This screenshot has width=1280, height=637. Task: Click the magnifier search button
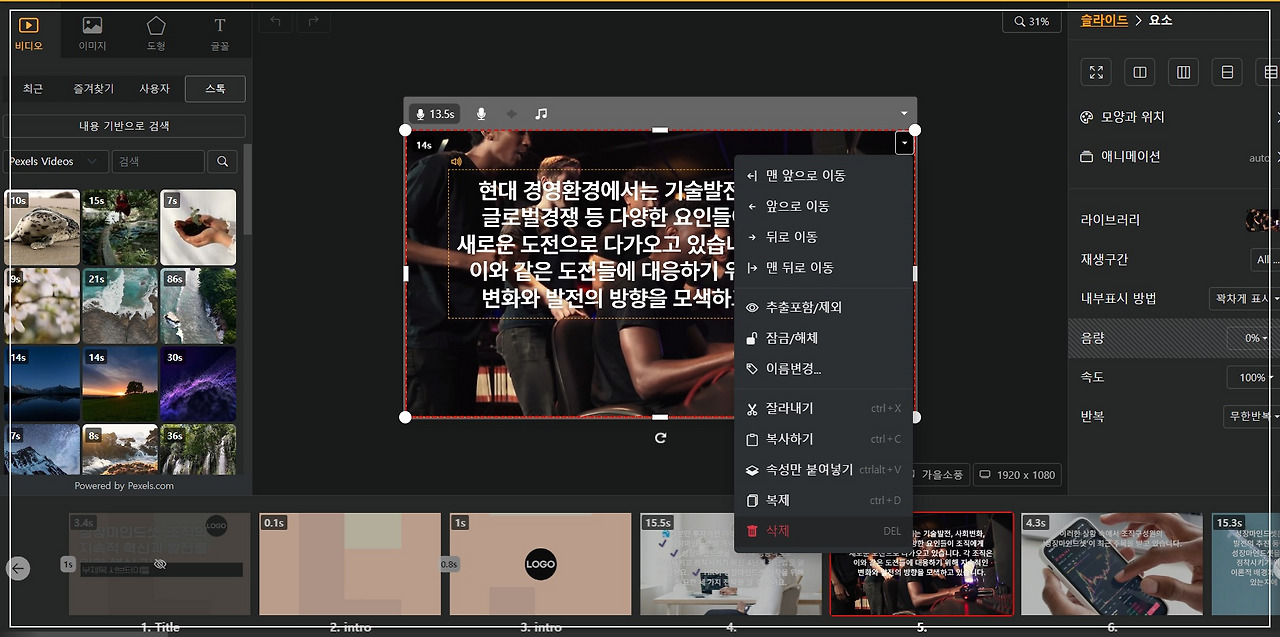tap(222, 161)
